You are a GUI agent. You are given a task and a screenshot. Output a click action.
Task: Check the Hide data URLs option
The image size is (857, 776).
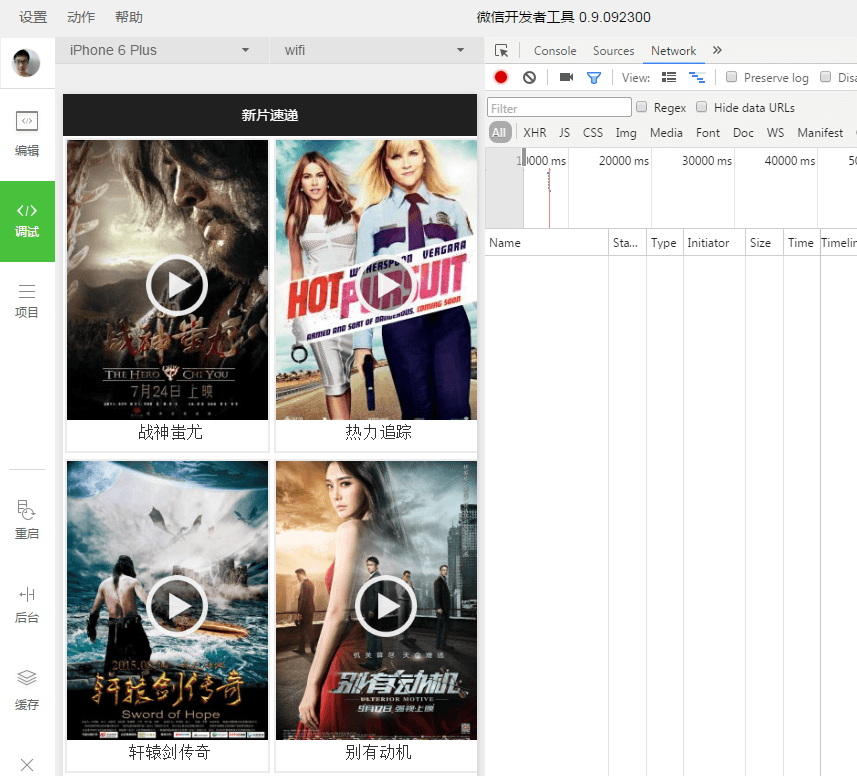[702, 107]
